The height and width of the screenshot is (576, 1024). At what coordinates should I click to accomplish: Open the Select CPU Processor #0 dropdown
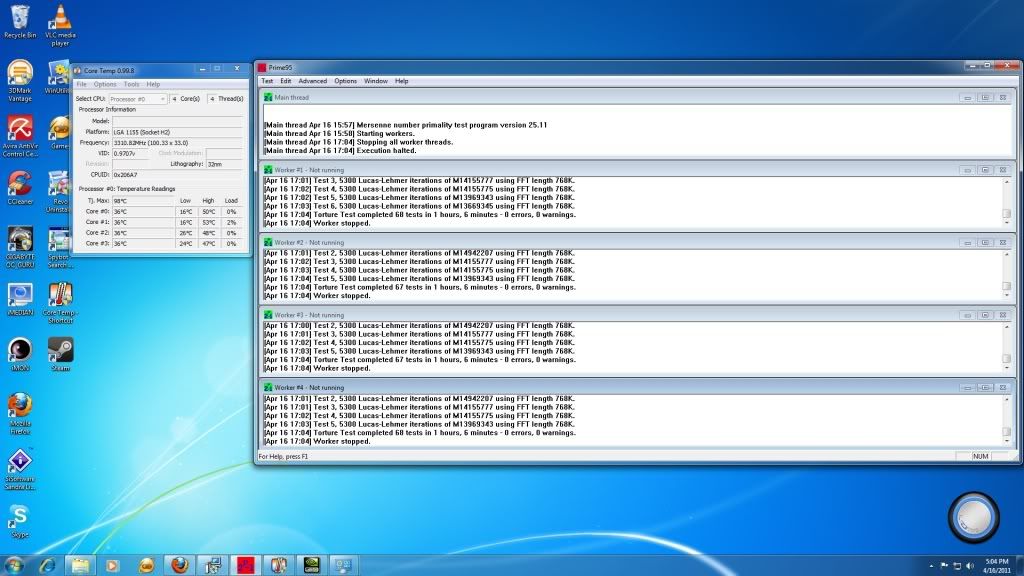(138, 99)
